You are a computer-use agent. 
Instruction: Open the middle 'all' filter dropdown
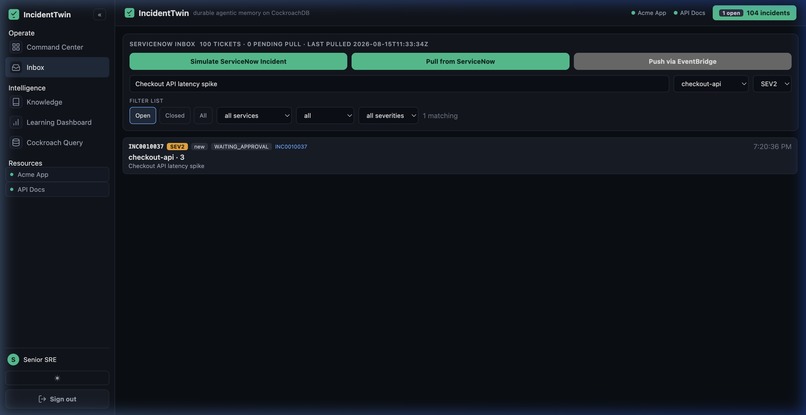[325, 116]
